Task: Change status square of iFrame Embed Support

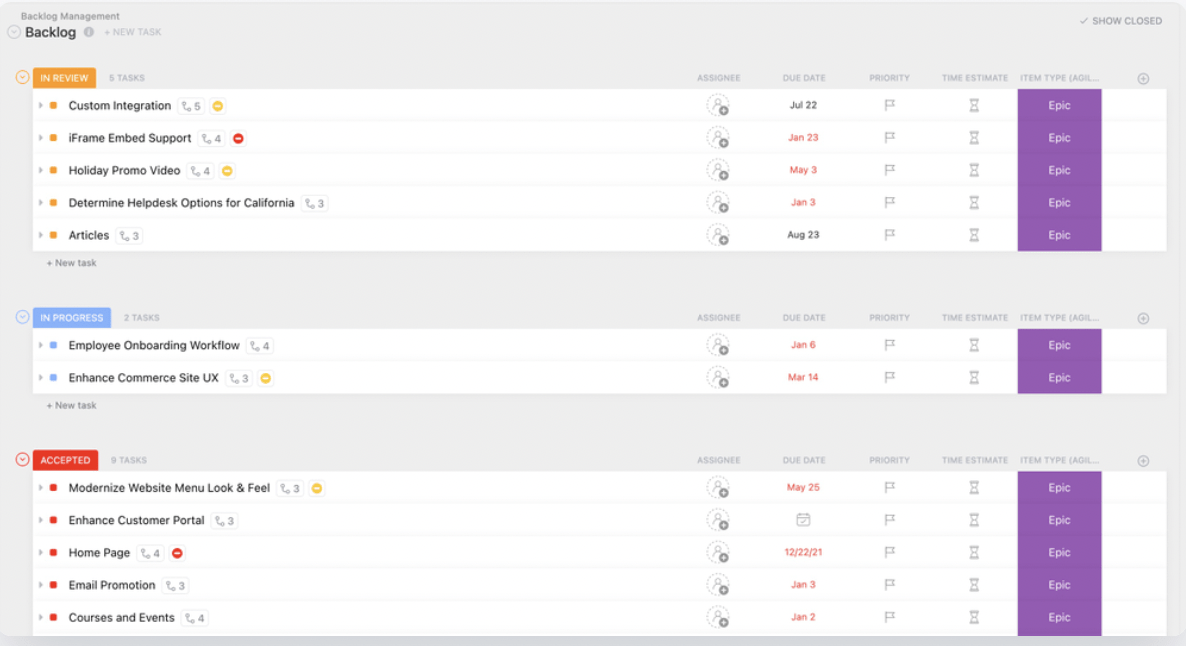Action: 54,138
